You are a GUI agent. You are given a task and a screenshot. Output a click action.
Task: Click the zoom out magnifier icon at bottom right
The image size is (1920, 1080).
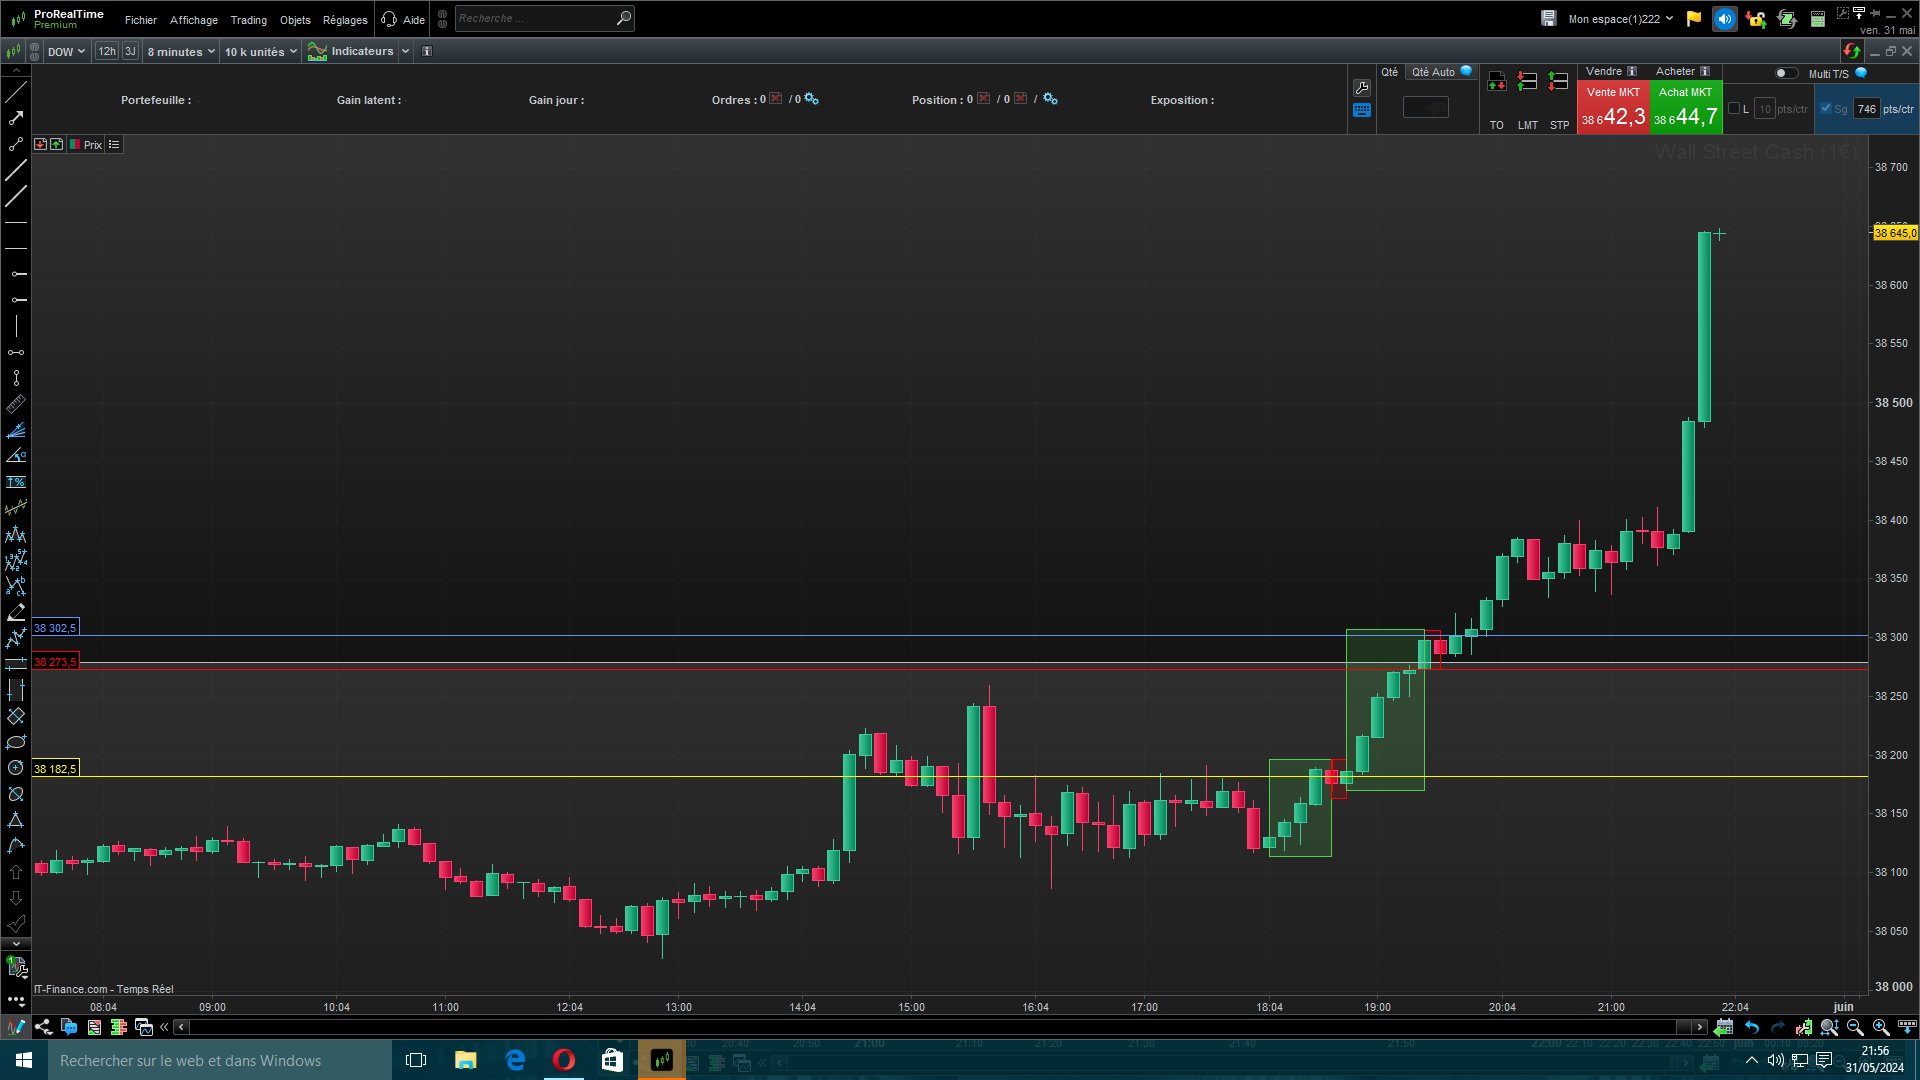[1855, 1027]
